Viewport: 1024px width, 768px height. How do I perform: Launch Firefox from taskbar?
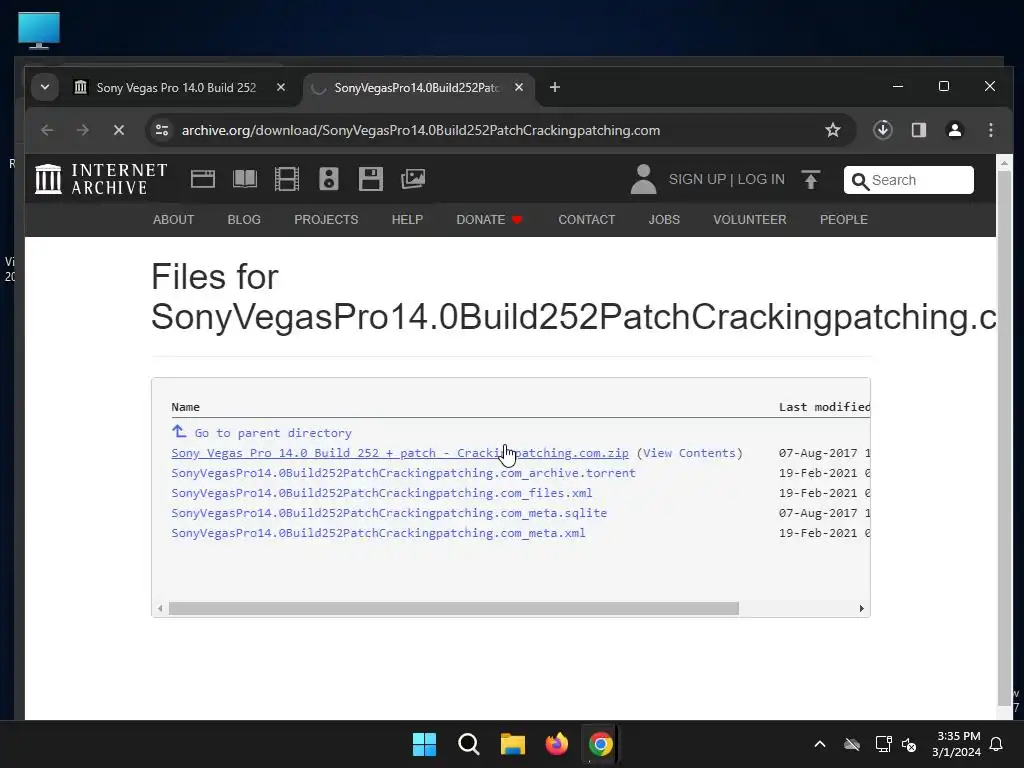556,744
